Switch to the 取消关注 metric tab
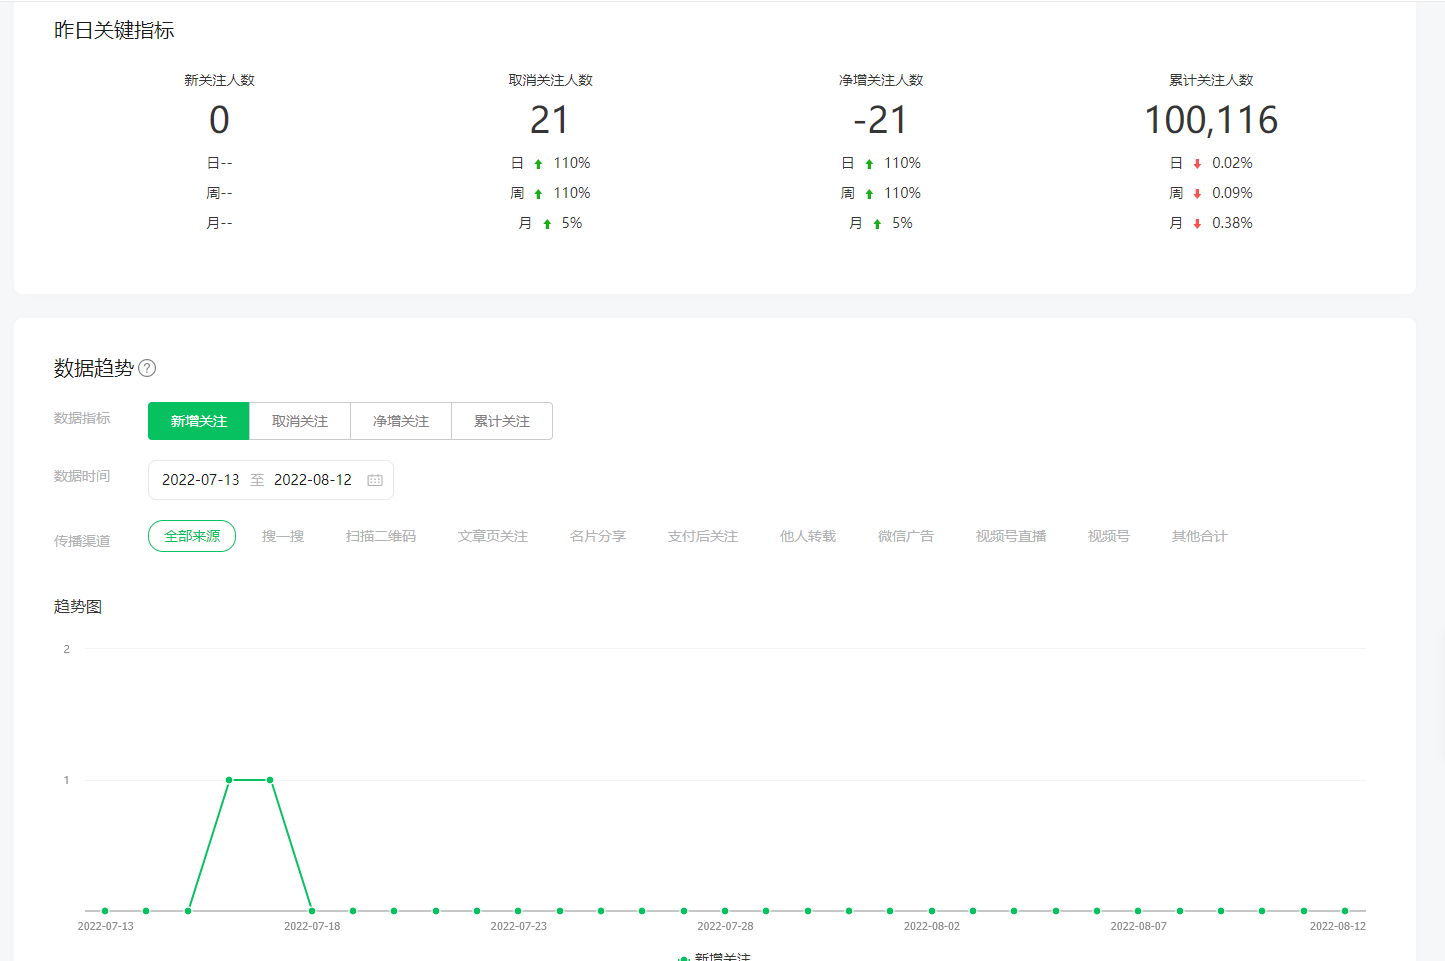Screen dimensions: 1445x961 [x=300, y=421]
